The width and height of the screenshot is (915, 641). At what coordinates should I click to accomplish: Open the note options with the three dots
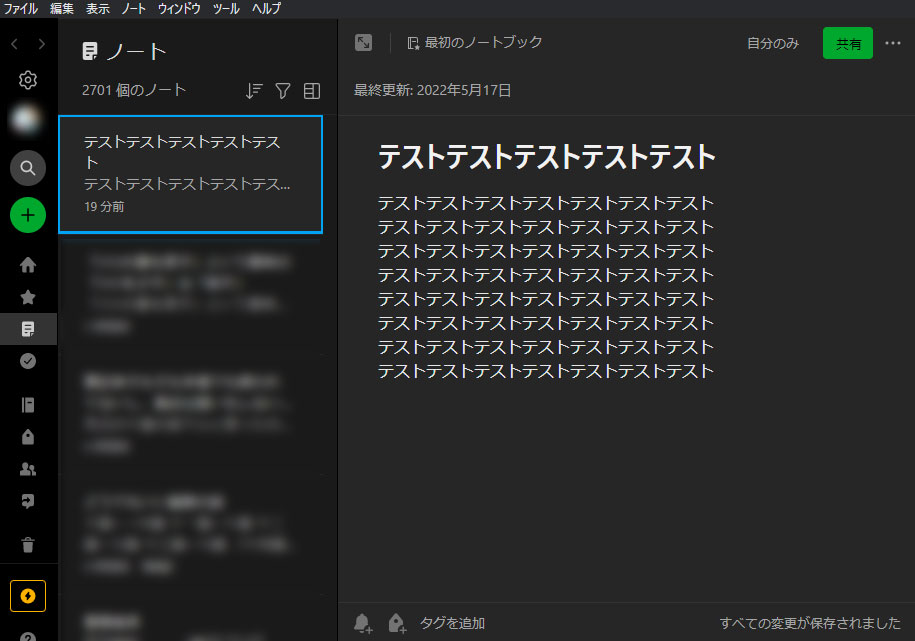coord(893,43)
